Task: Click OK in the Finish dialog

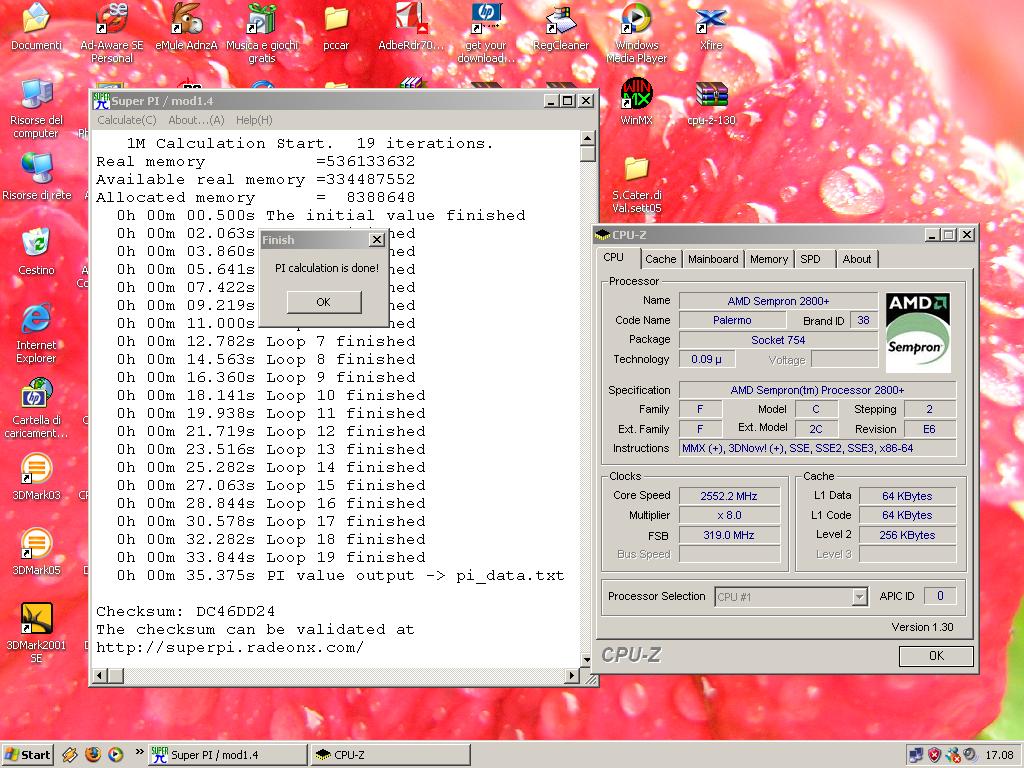Action: [x=323, y=302]
